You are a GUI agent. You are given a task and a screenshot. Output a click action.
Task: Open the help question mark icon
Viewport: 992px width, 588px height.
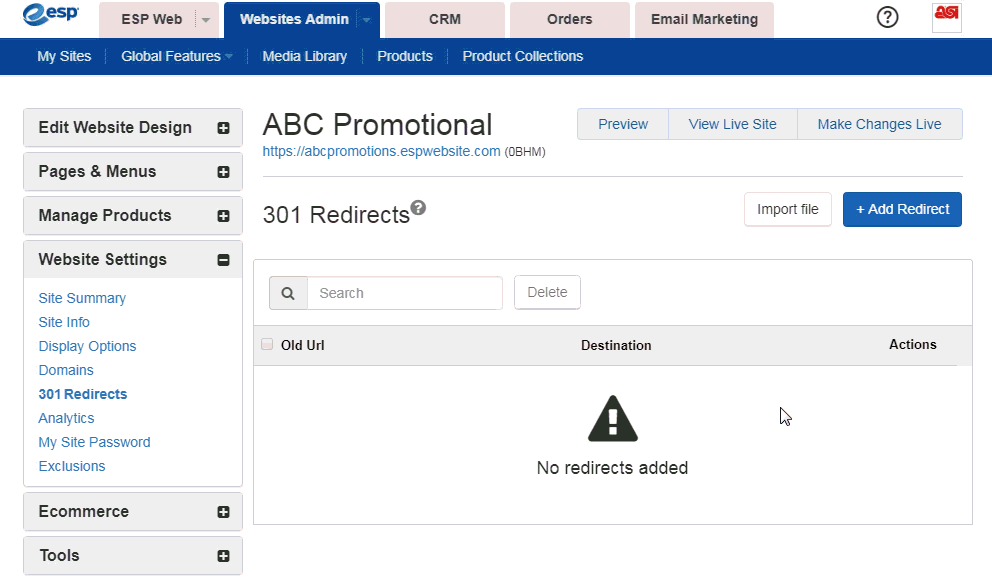point(887,17)
